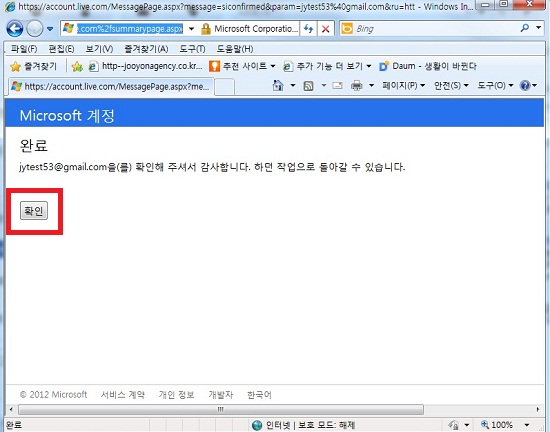Screen dimensions: 550x432
Task: Click the horizontal scrollbar thumb
Action: click(x=221, y=409)
